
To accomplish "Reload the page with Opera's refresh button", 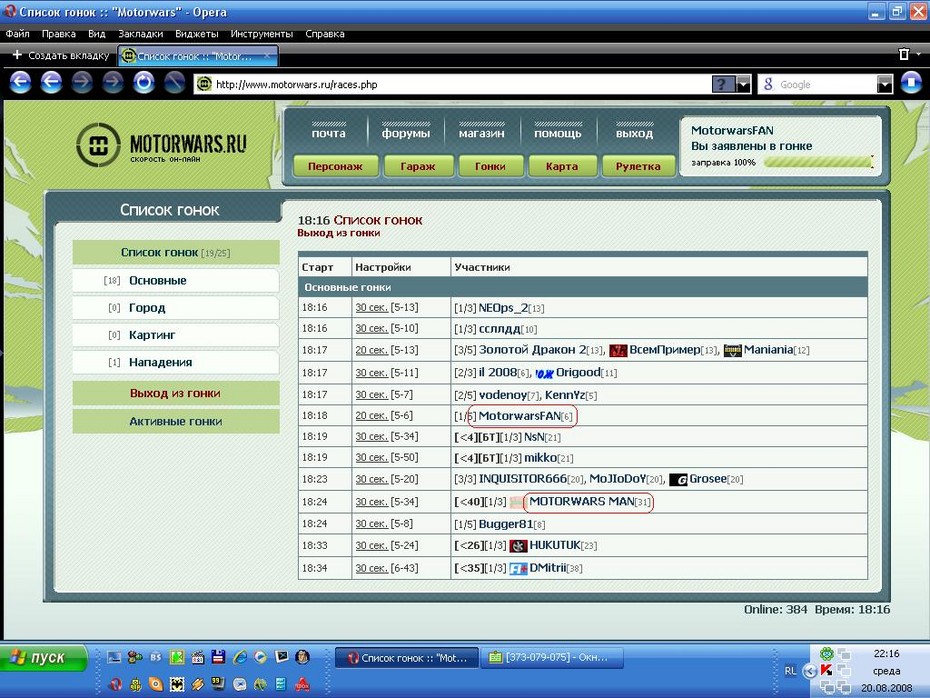I will 144,82.
